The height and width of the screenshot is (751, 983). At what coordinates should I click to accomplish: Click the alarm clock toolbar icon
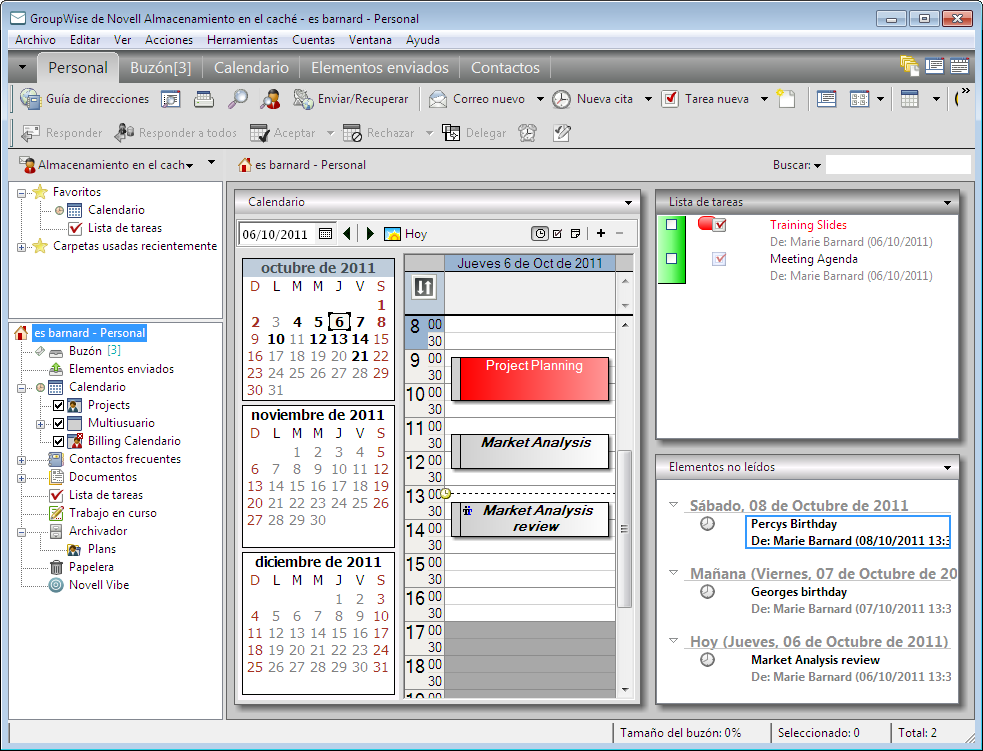(x=527, y=133)
